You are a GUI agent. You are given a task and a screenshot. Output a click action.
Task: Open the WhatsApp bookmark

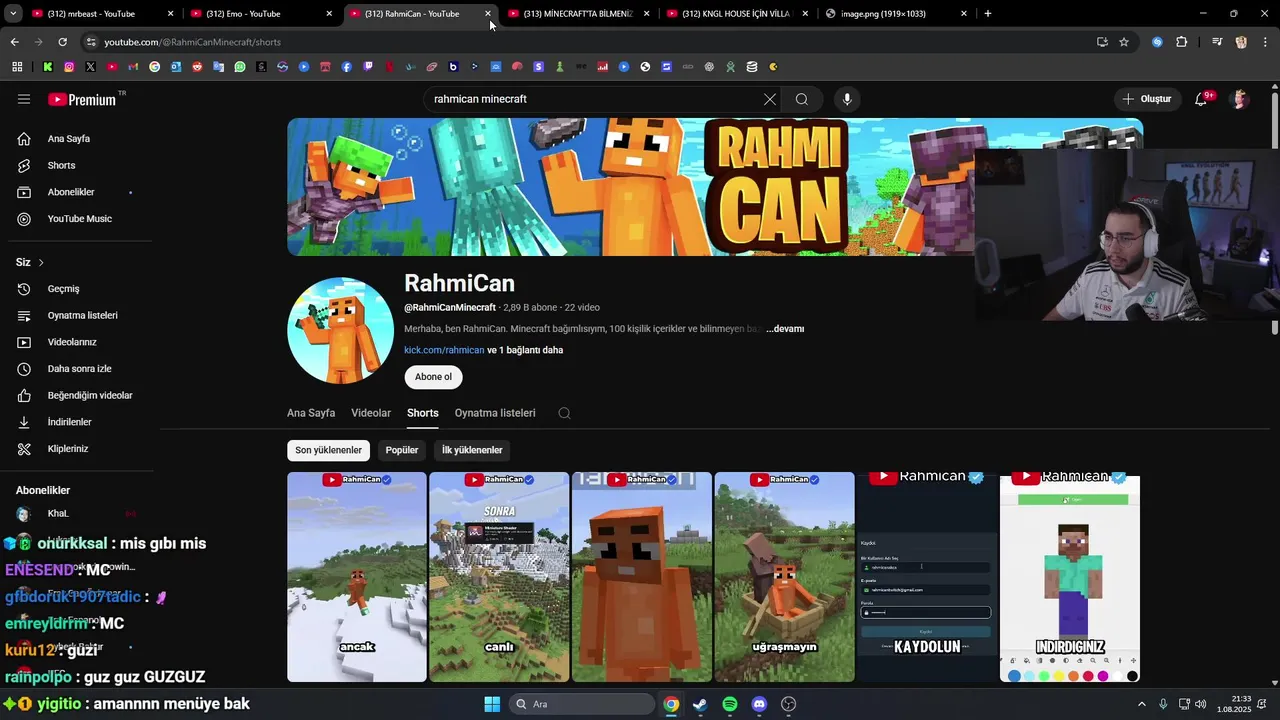(x=240, y=67)
